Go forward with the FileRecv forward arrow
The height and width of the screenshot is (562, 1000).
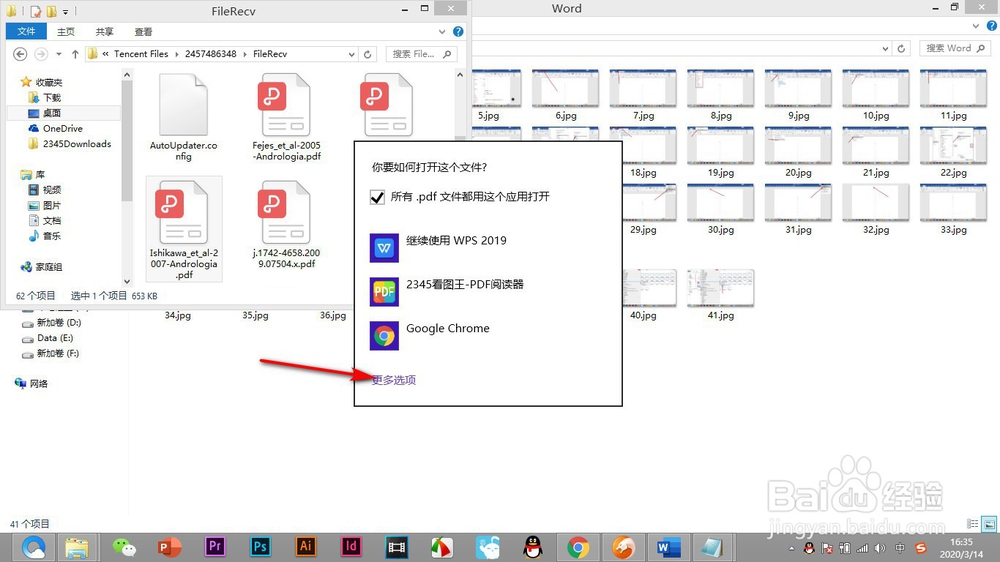[41, 54]
